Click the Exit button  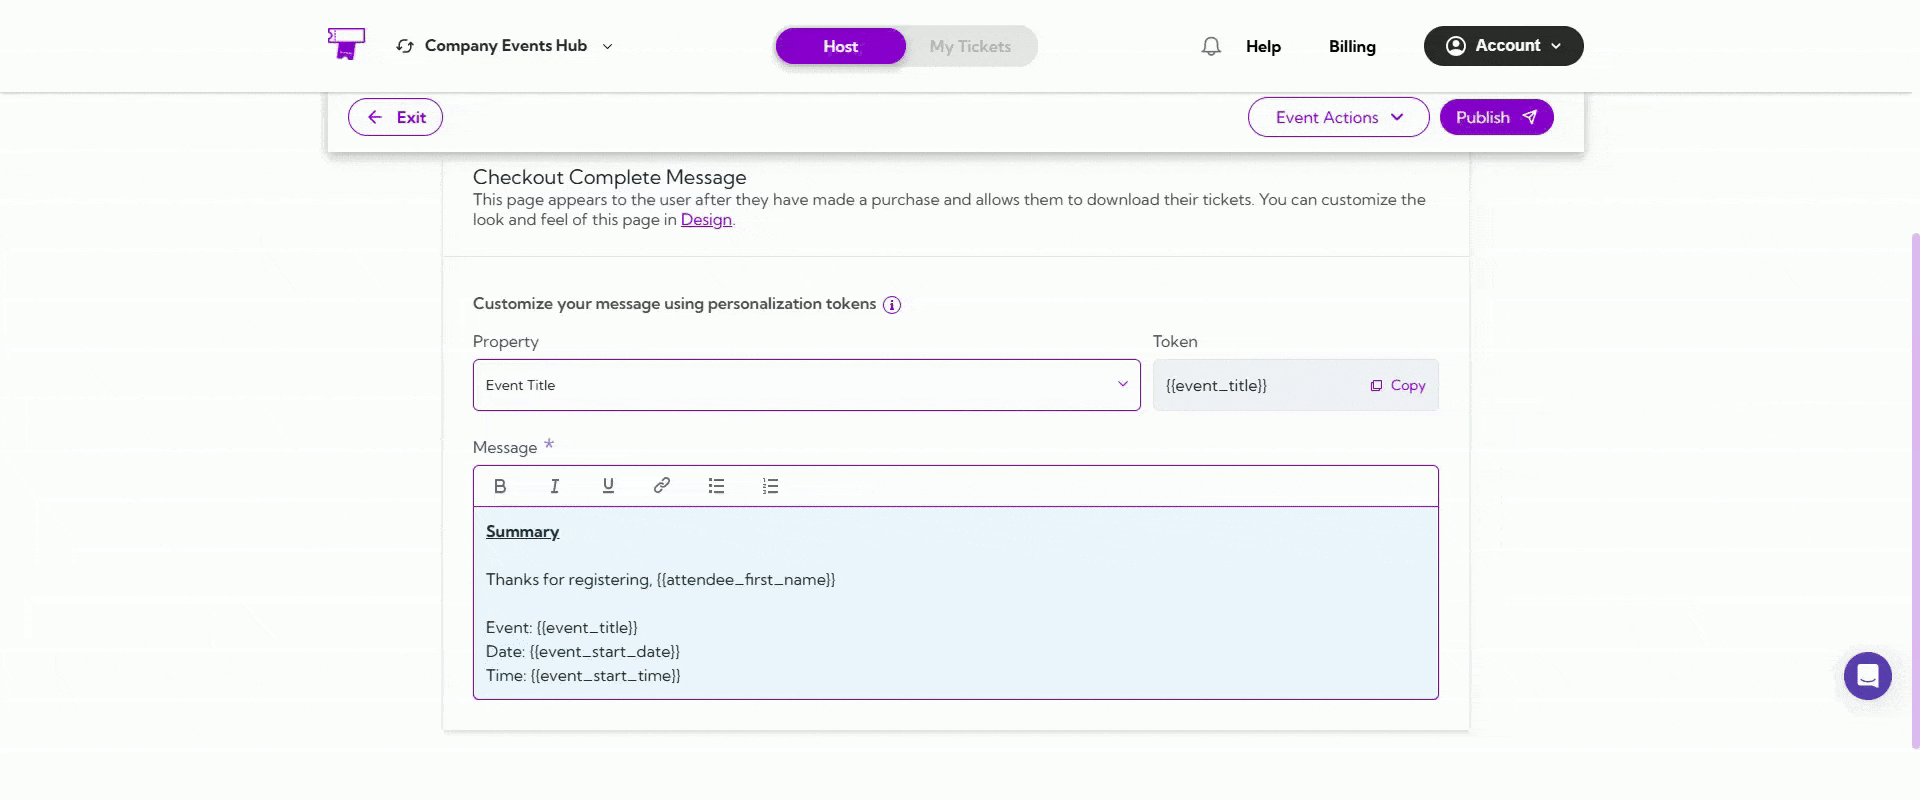(x=395, y=117)
